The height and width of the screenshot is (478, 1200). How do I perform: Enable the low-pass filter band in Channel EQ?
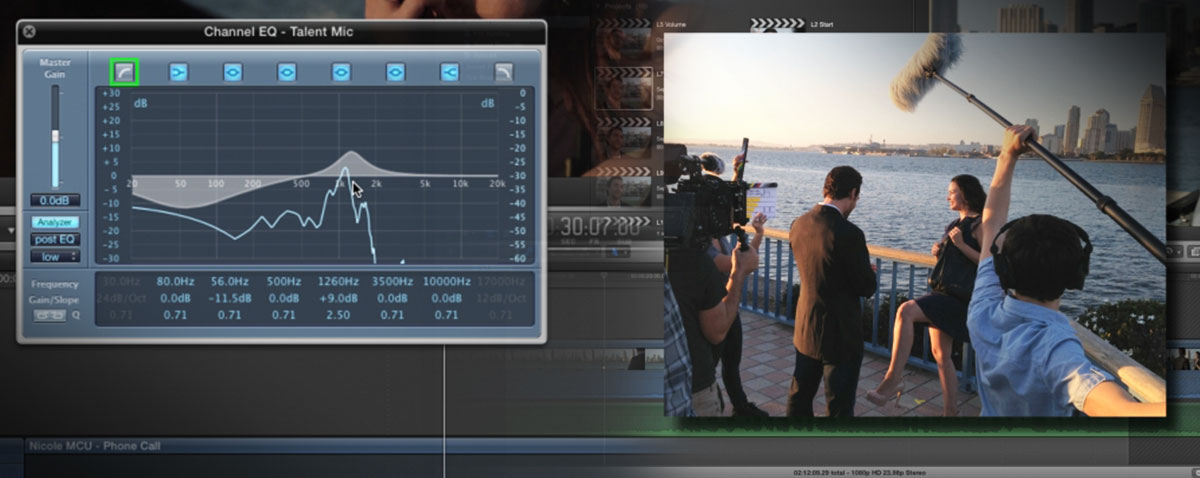pyautogui.click(x=504, y=72)
